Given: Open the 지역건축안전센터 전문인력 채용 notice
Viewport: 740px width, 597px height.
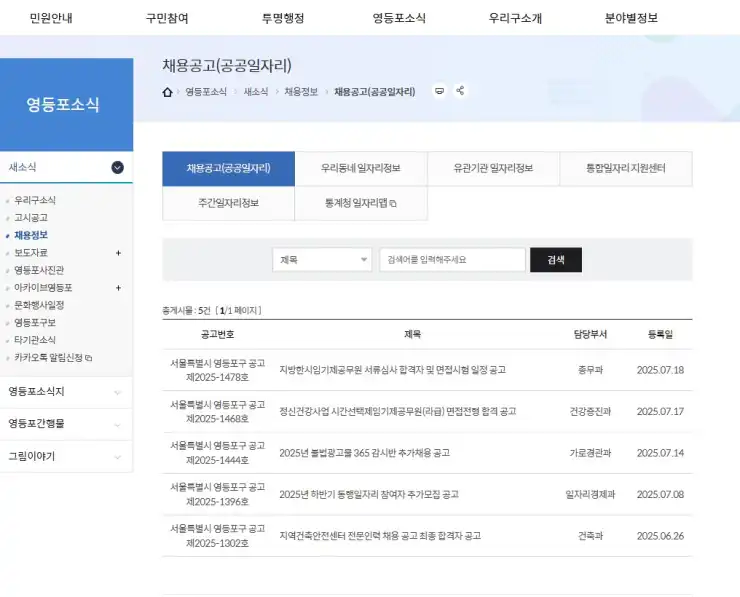Looking at the screenshot, I should [380, 536].
